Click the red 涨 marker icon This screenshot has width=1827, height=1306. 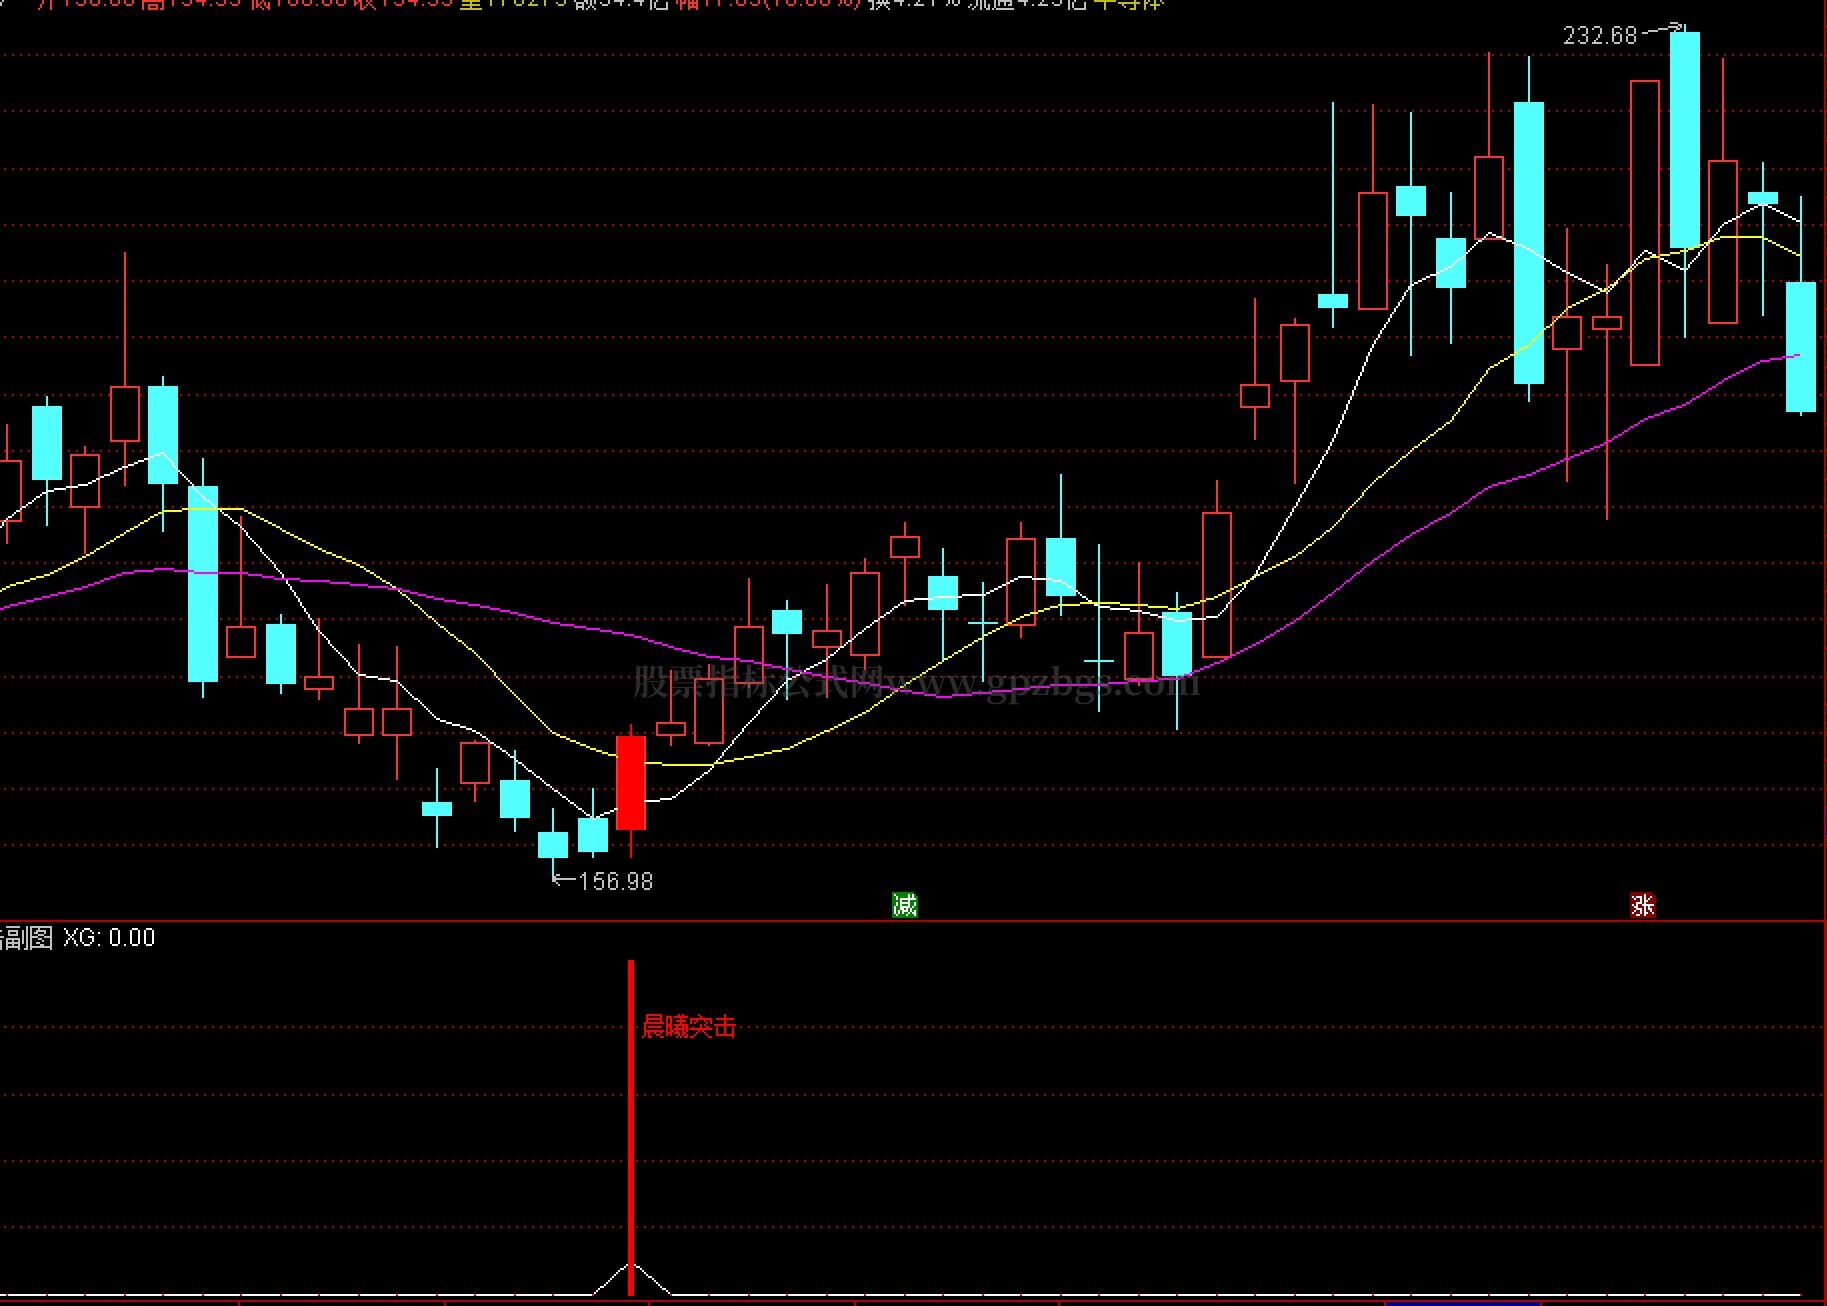coord(1642,905)
